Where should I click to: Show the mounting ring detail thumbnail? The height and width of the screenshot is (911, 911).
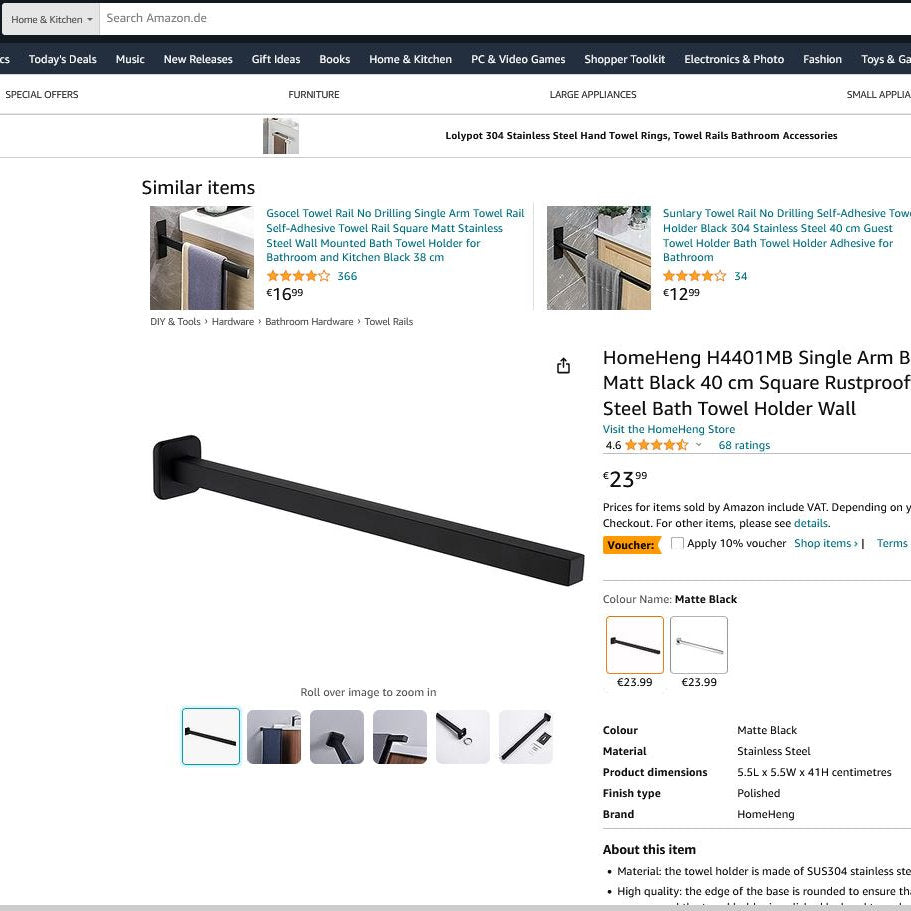click(x=462, y=736)
